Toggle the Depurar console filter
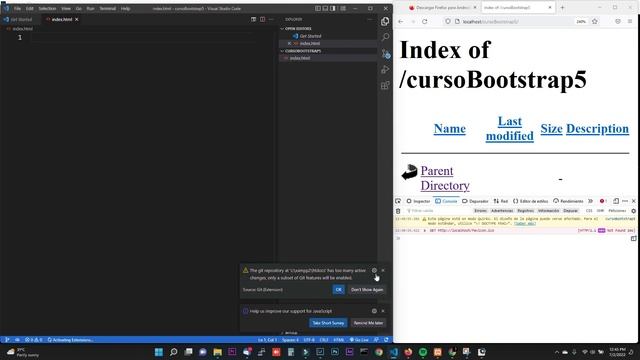The height and width of the screenshot is (360, 640). 570,211
